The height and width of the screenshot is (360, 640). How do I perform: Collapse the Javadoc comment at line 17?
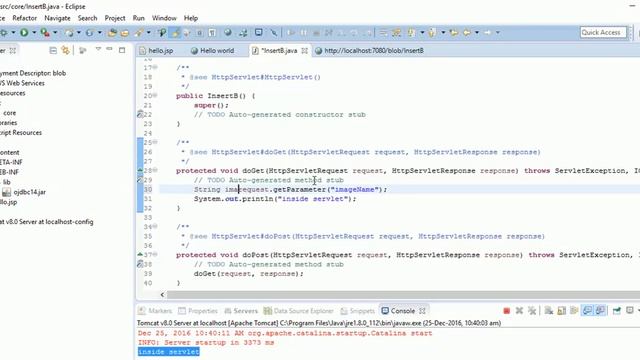[x=155, y=67]
